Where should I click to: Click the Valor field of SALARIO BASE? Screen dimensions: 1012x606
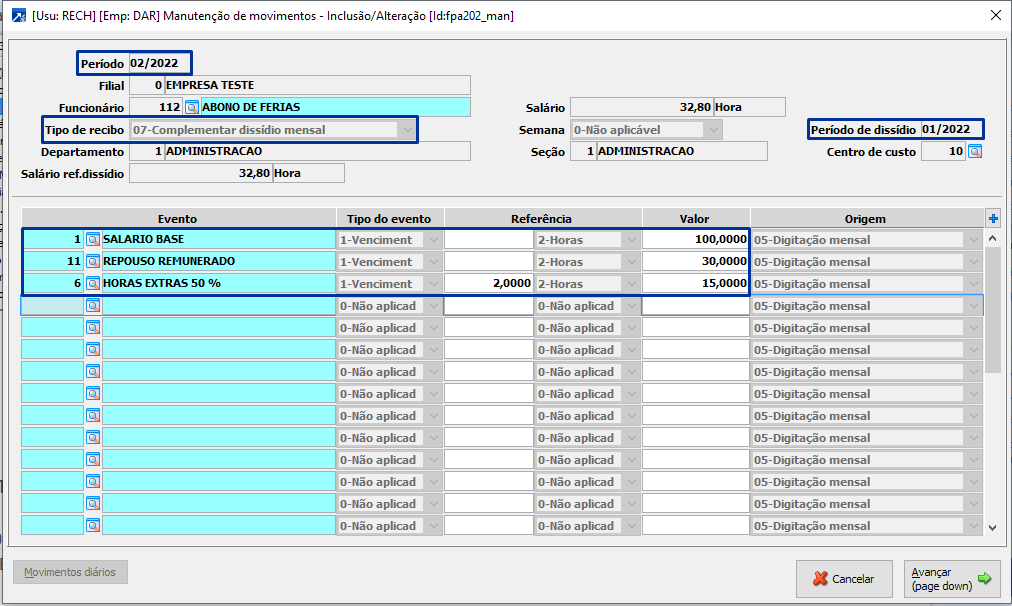point(695,240)
